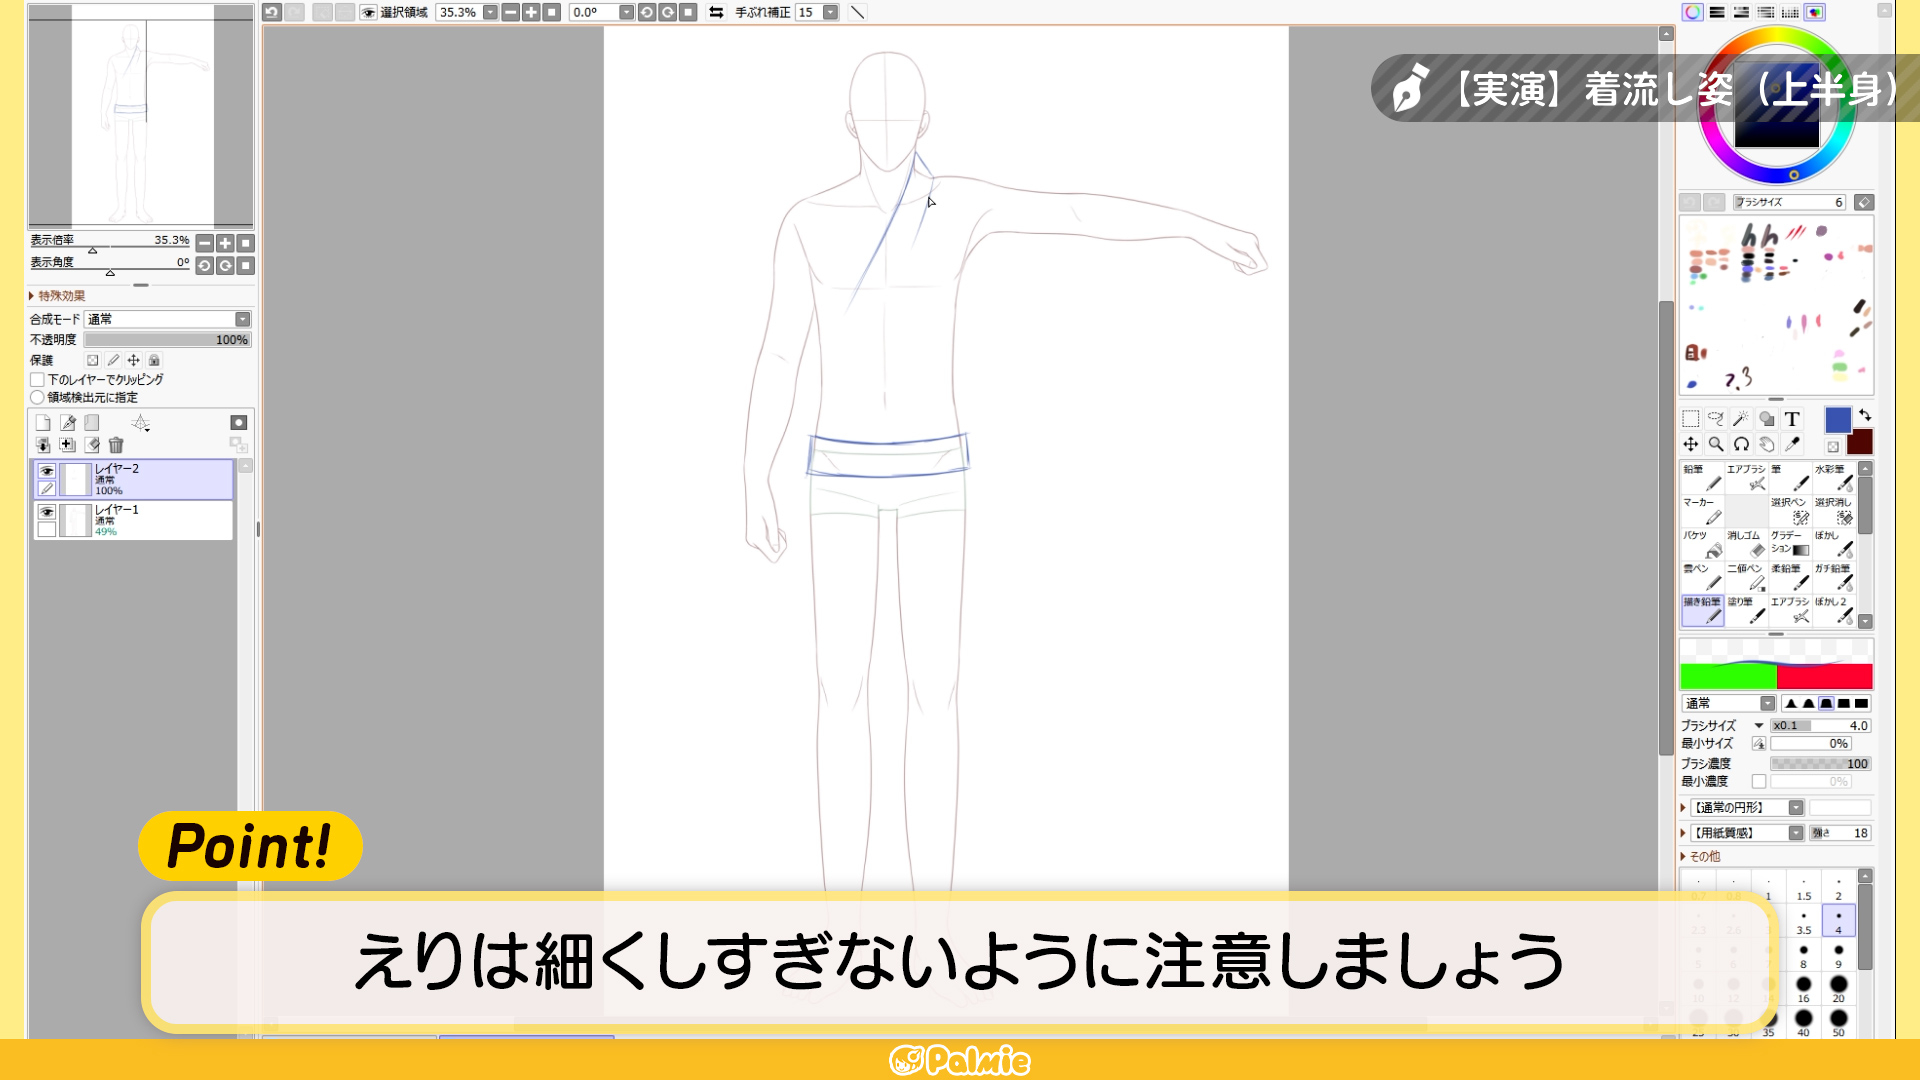Image resolution: width=1920 pixels, height=1080 pixels.
Task: Choose the 水彩筆 watercolor brush
Action: pyautogui.click(x=1835, y=477)
